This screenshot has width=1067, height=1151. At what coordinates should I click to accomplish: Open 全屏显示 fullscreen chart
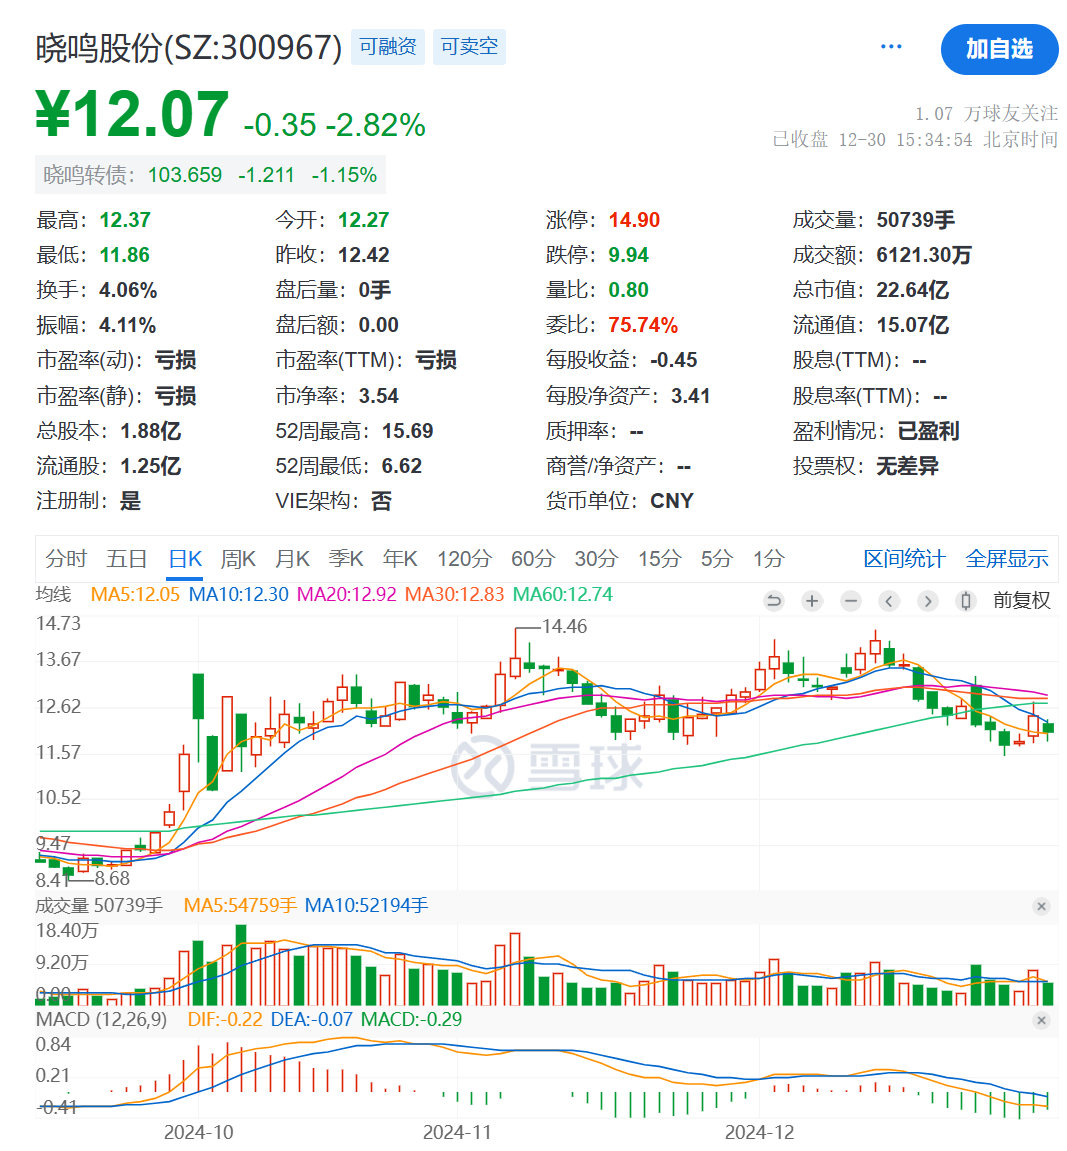point(1007,559)
